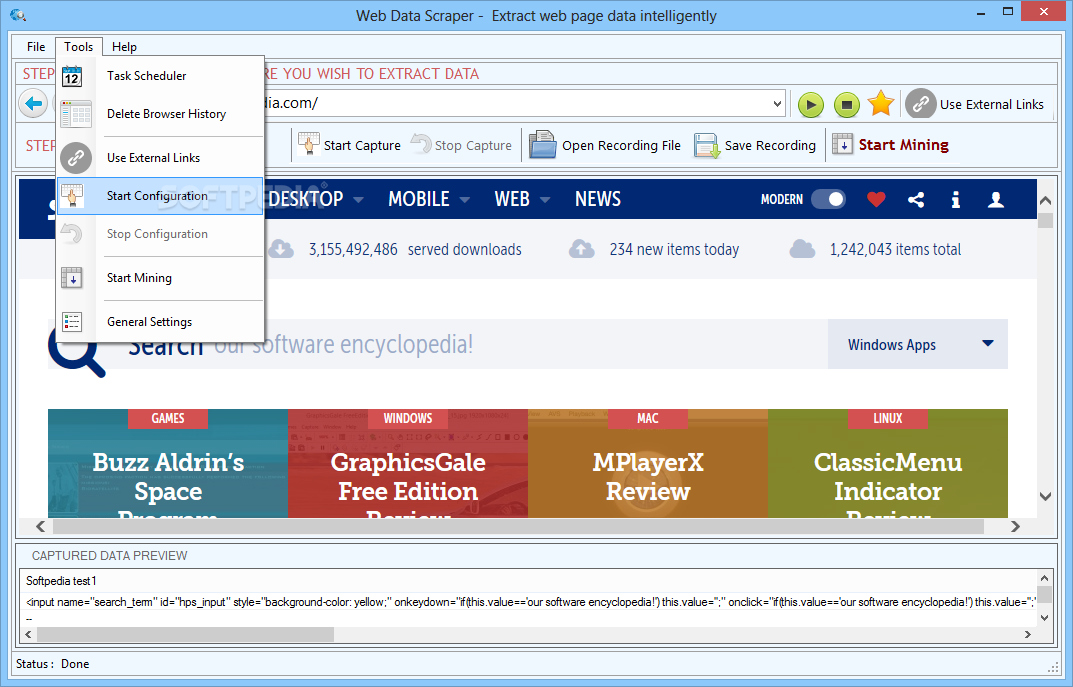Click the 'Status : Done' status bar text
Image resolution: width=1073 pixels, height=687 pixels.
click(53, 664)
